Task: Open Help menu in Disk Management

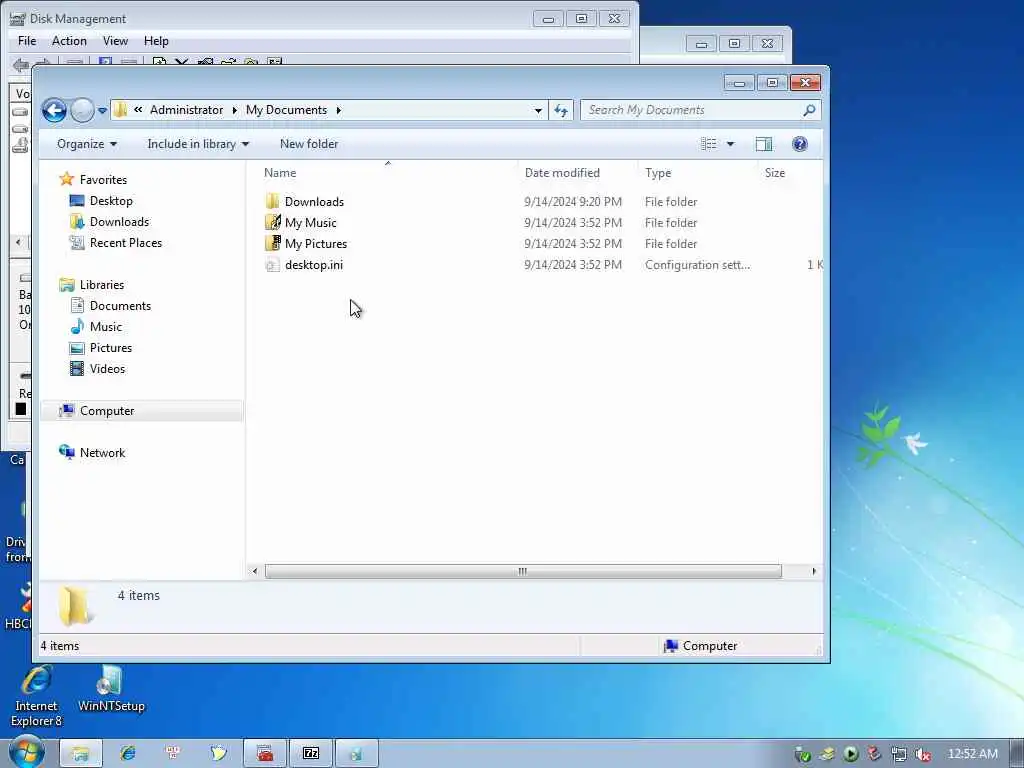Action: pos(156,40)
